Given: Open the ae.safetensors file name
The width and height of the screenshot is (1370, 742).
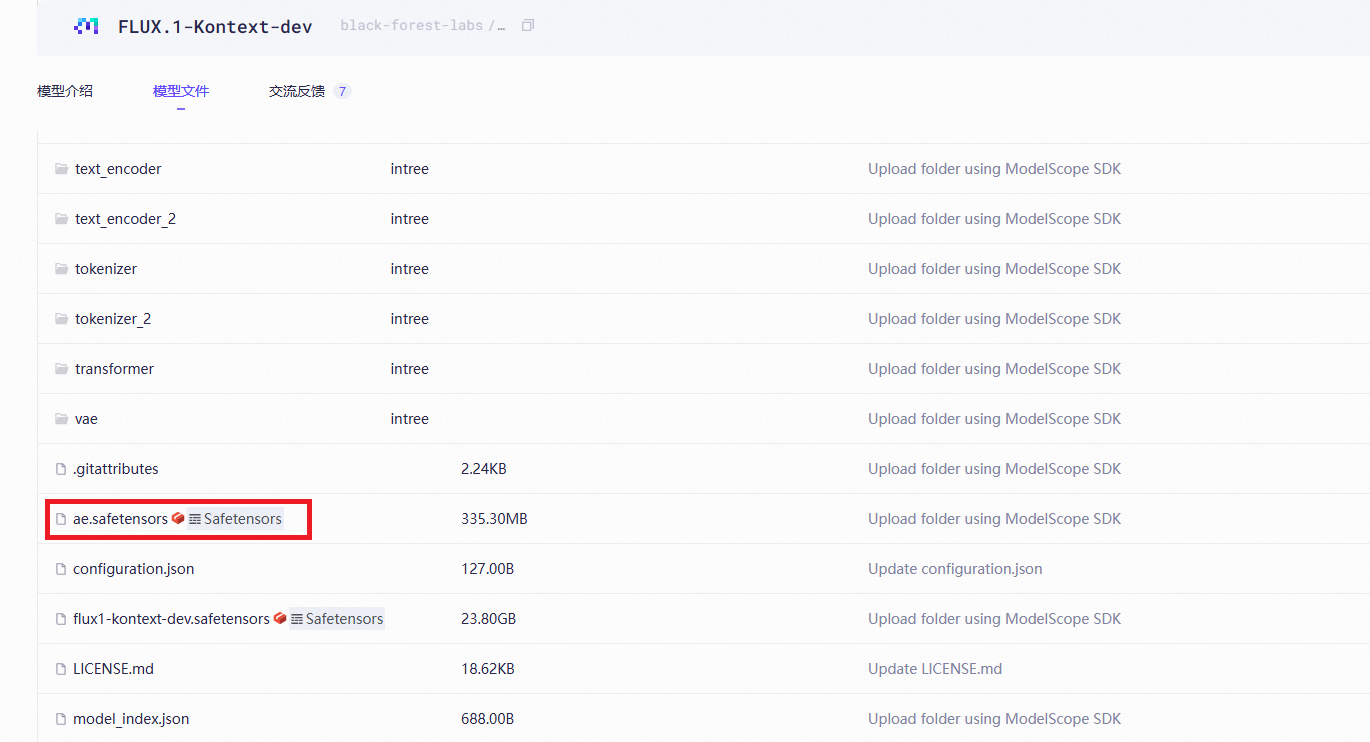Looking at the screenshot, I should point(120,519).
